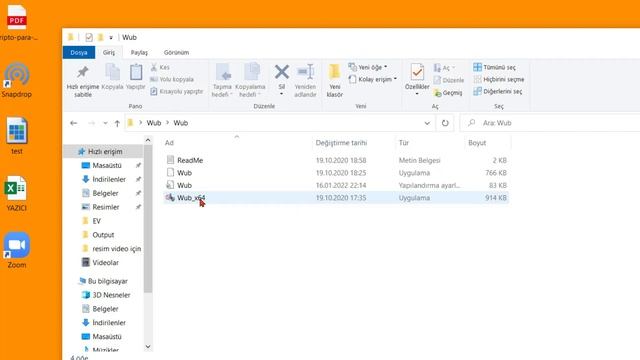This screenshot has height=360, width=640.
Task: Click the Kopyala ribbon icon
Action: (112, 77)
